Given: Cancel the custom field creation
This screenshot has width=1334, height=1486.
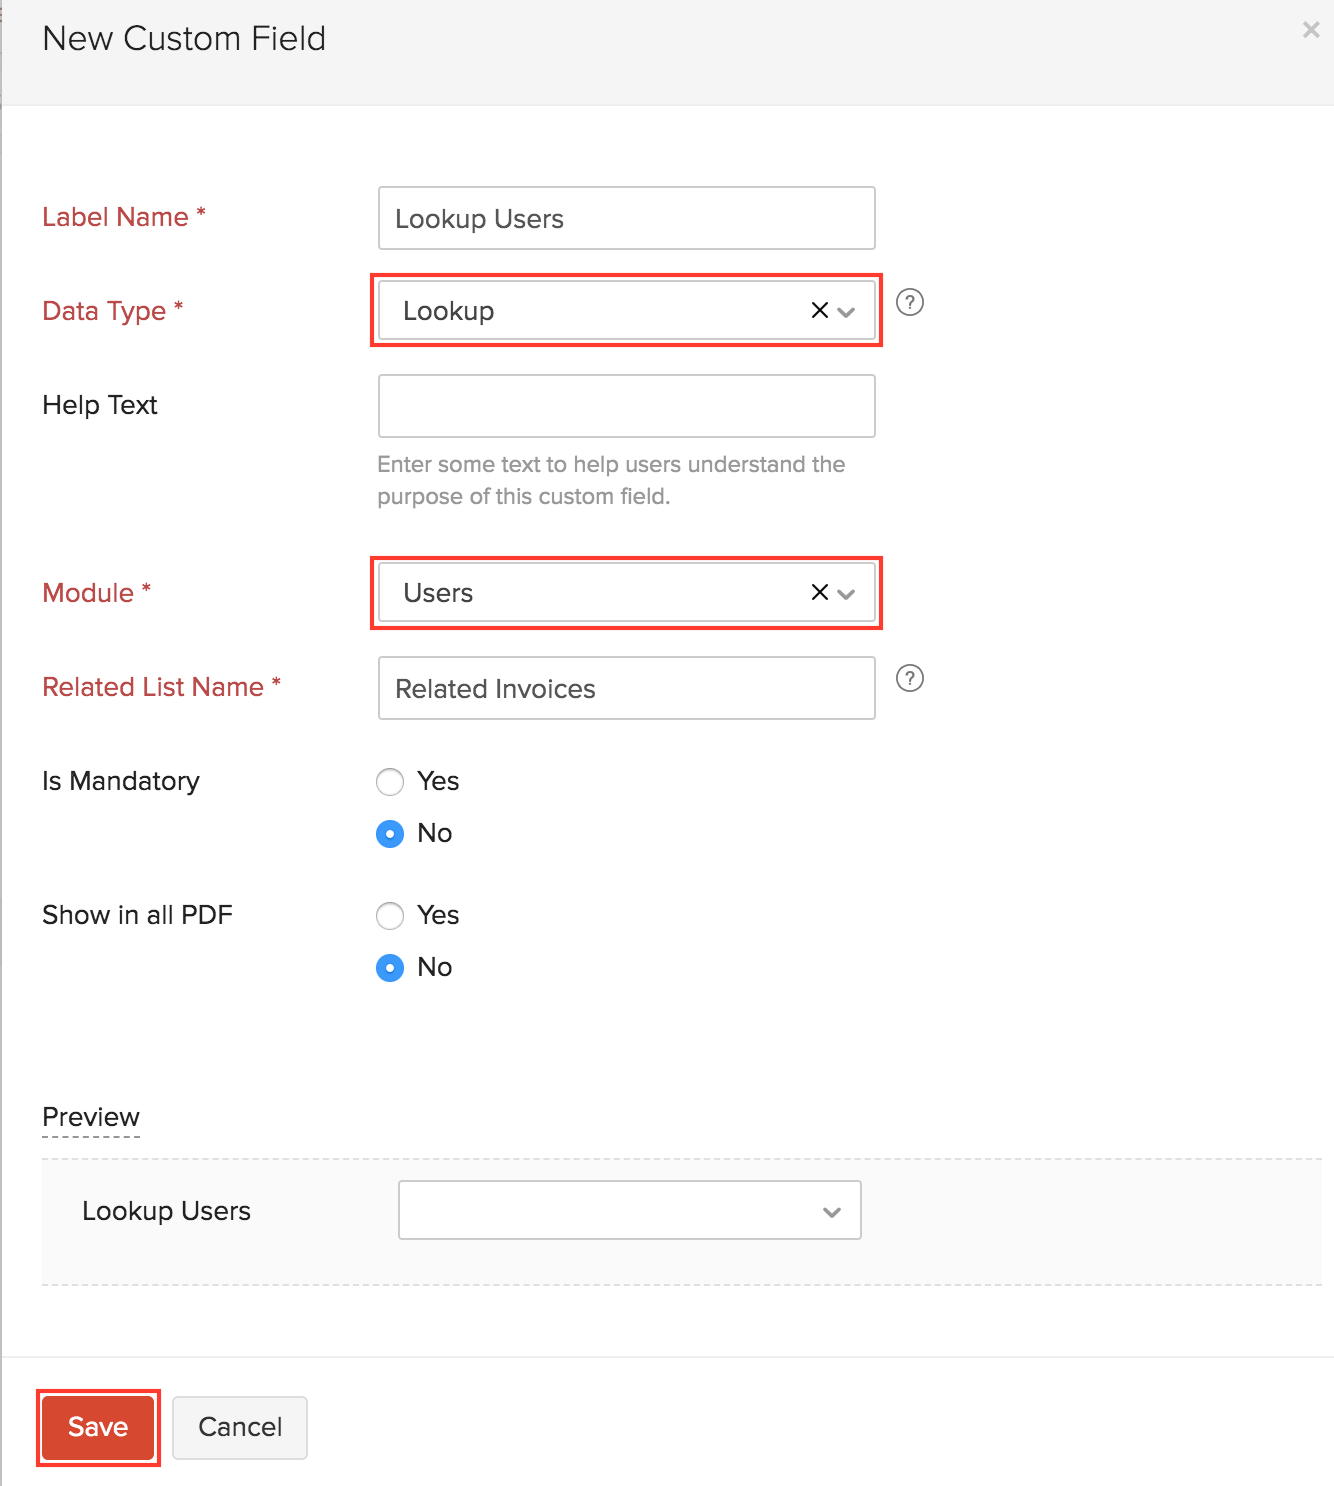Looking at the screenshot, I should click(x=240, y=1427).
